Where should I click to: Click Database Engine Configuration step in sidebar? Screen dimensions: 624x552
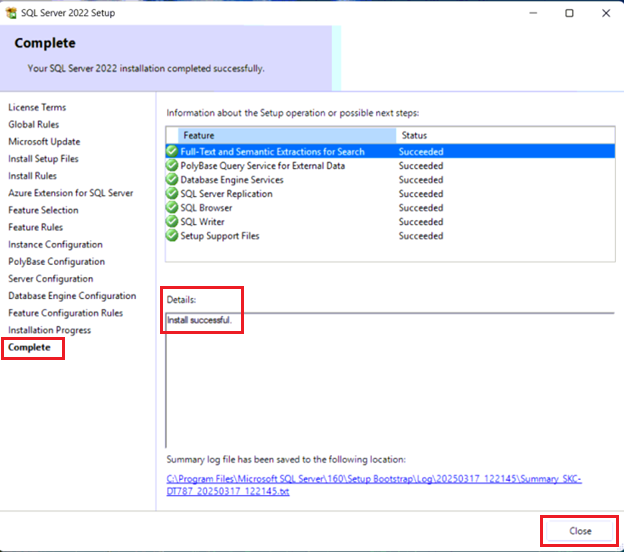point(72,295)
